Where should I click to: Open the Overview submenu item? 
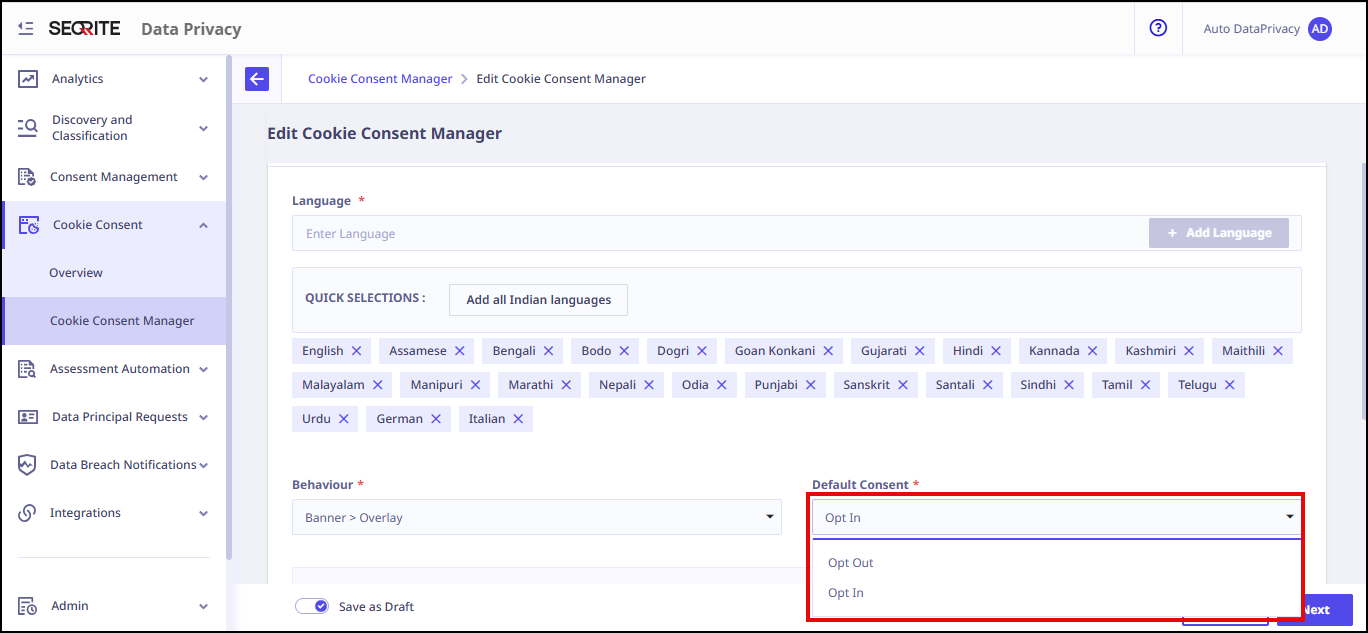(76, 273)
